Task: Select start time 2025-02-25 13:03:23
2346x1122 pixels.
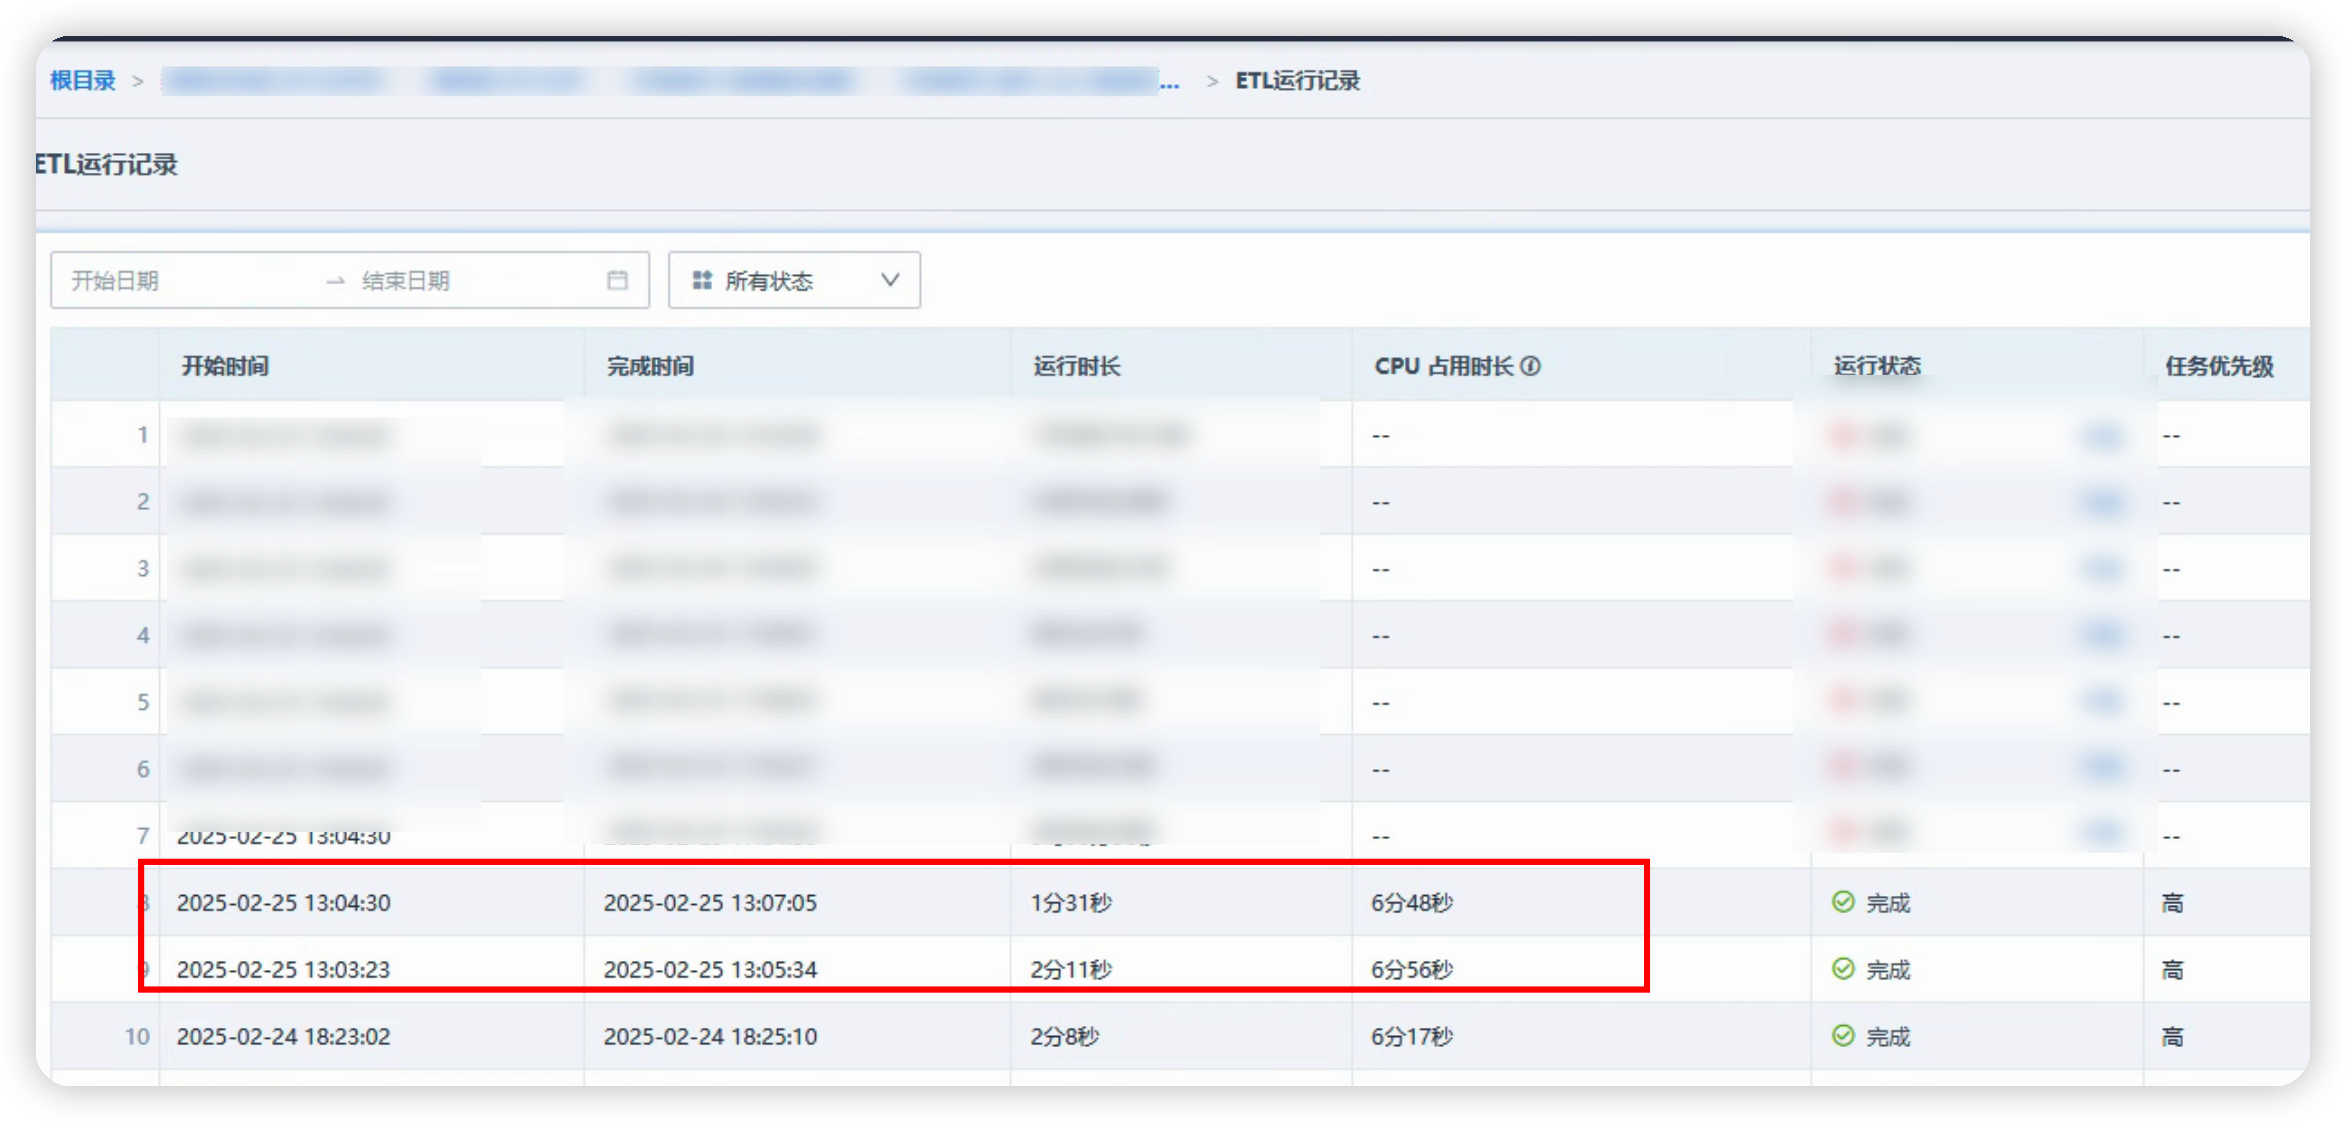Action: (x=283, y=970)
